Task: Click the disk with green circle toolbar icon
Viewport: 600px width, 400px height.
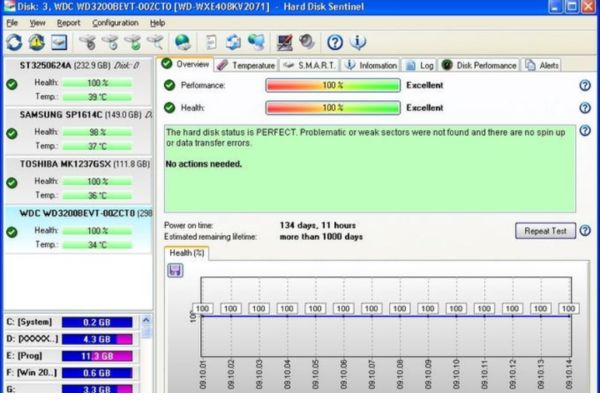Action: [x=133, y=42]
